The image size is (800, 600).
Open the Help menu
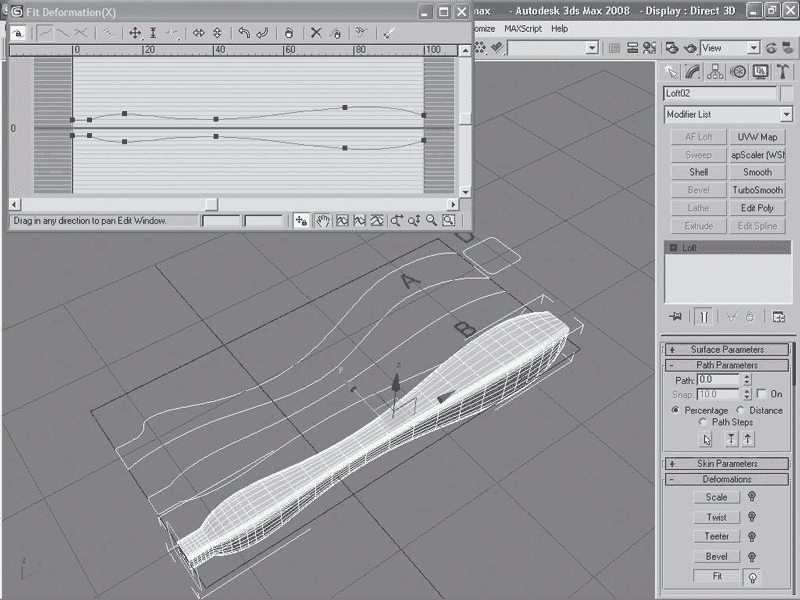(x=559, y=29)
